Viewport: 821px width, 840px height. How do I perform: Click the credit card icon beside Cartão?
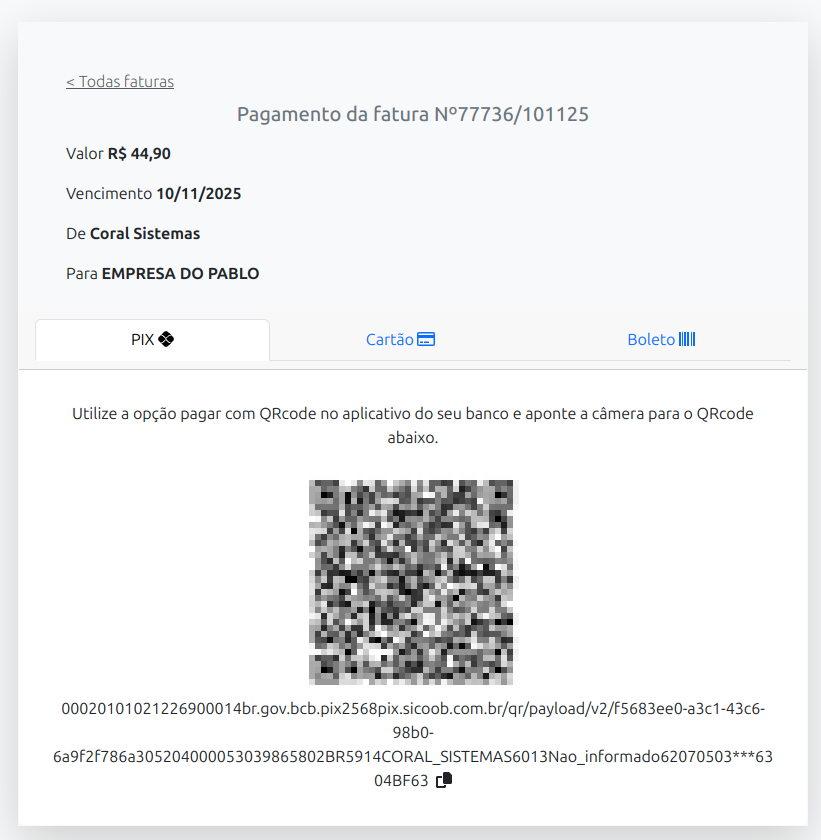pos(426,339)
